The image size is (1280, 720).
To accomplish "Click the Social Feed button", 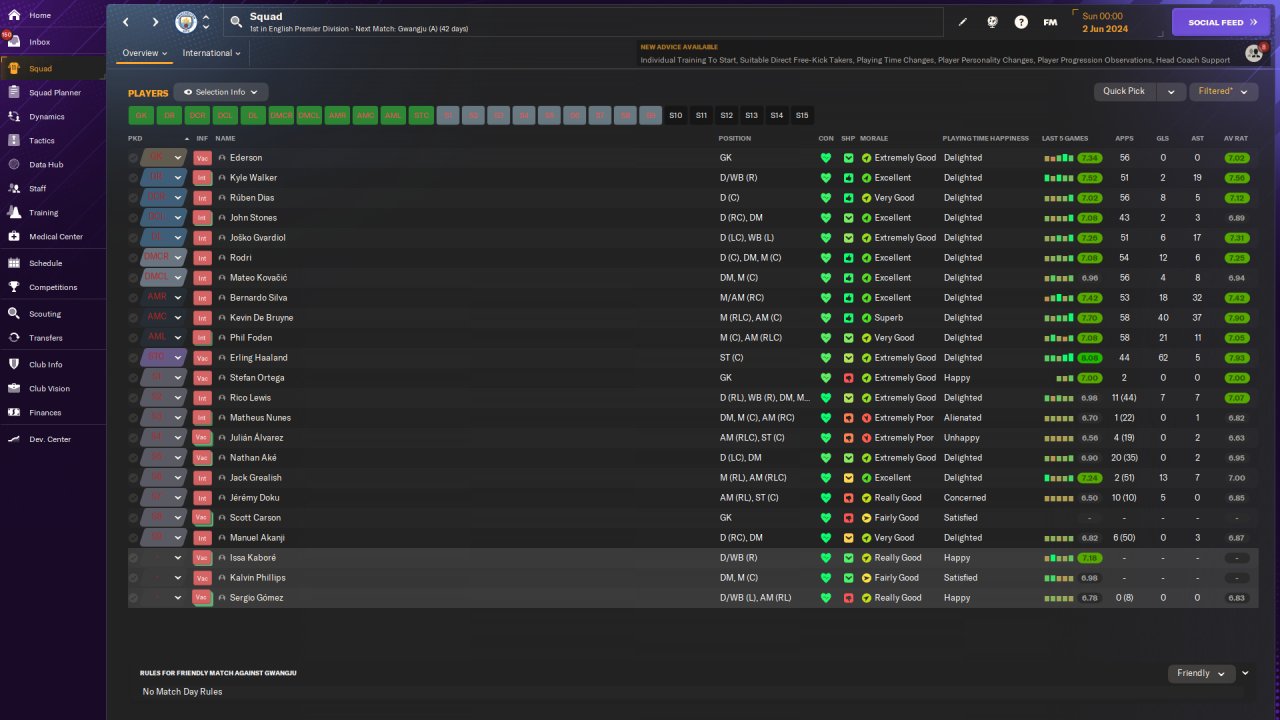I will [1221, 22].
